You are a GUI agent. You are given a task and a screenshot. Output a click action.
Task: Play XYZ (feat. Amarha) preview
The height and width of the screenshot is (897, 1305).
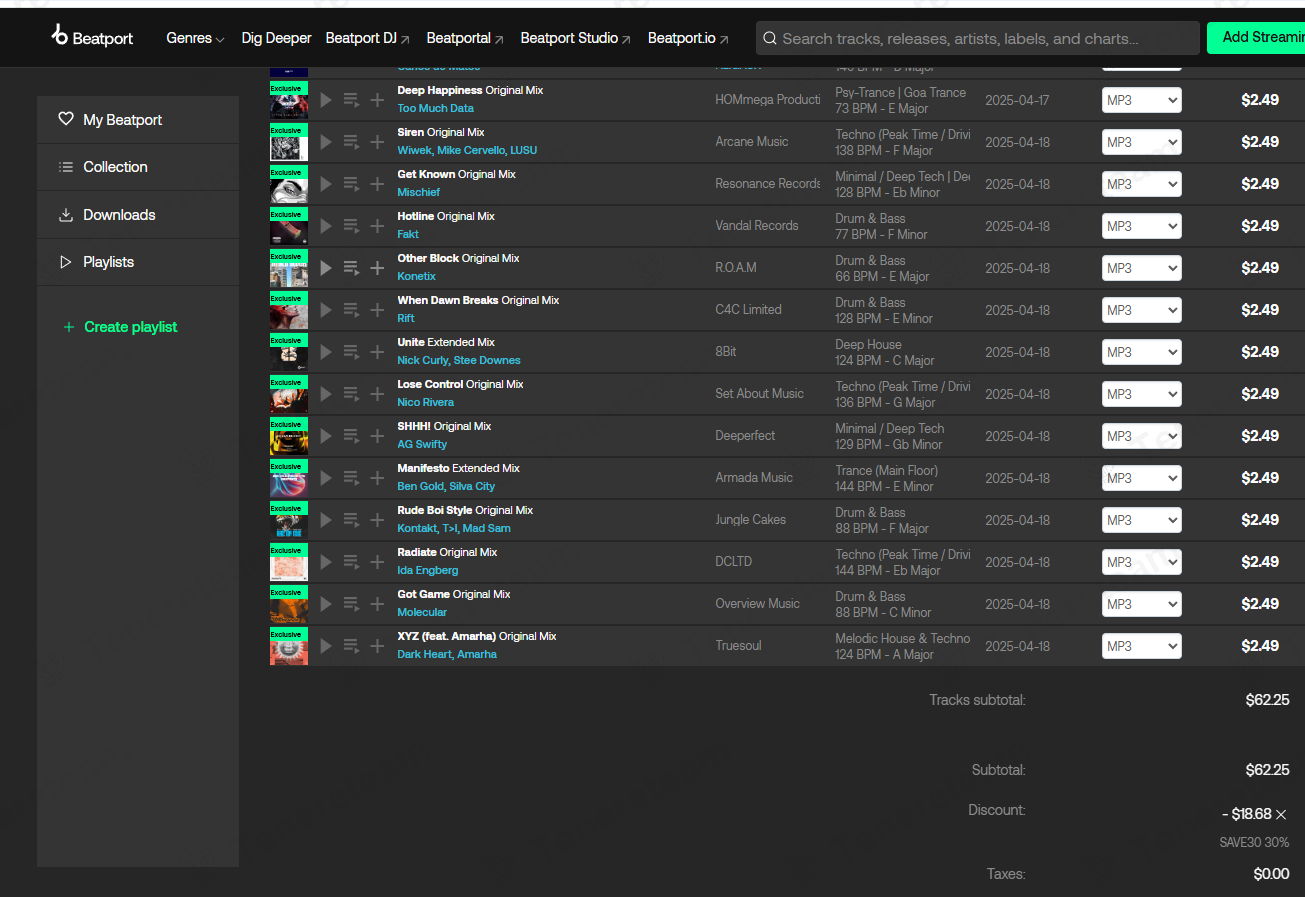pos(325,645)
